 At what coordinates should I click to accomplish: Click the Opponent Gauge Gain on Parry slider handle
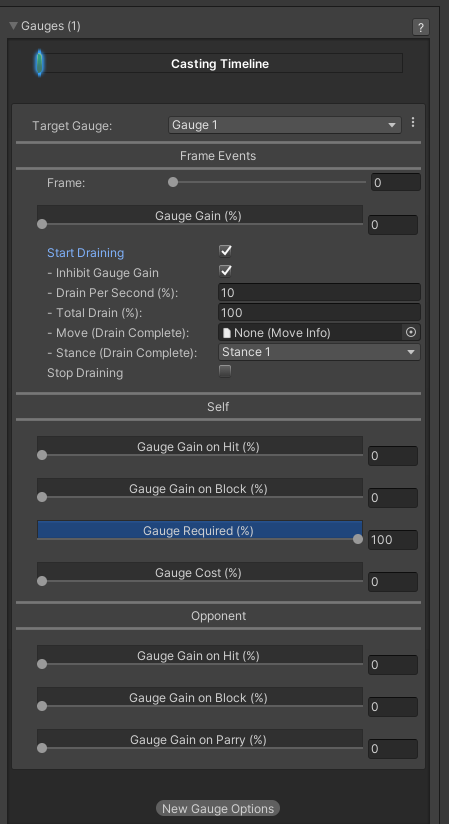coord(42,748)
